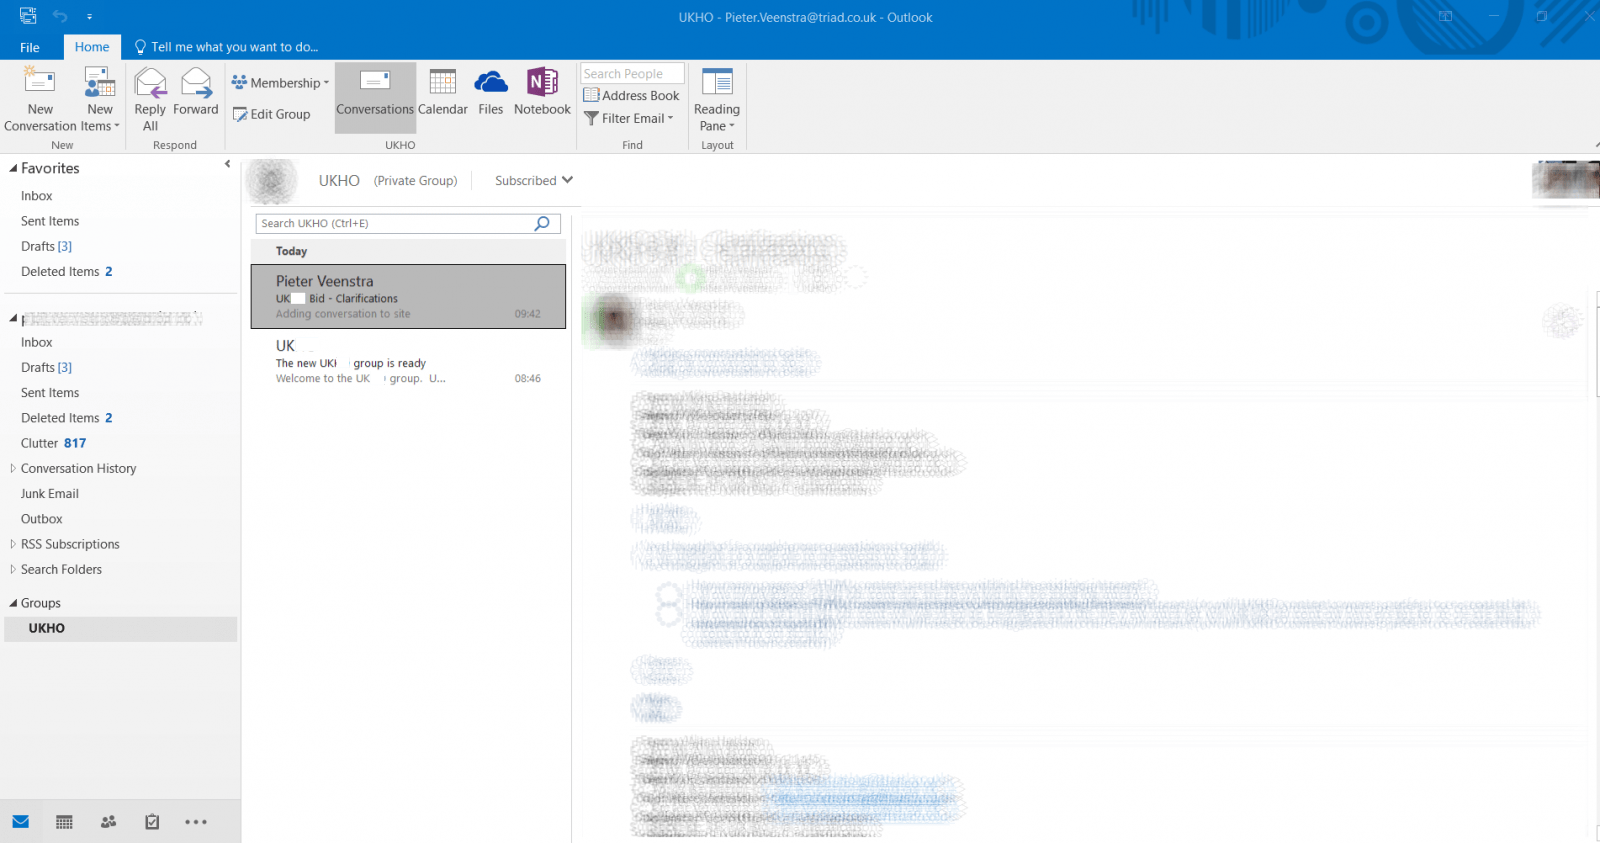Switch to Calendar view in navigation bar
This screenshot has width=1600, height=843.
pyautogui.click(x=64, y=822)
